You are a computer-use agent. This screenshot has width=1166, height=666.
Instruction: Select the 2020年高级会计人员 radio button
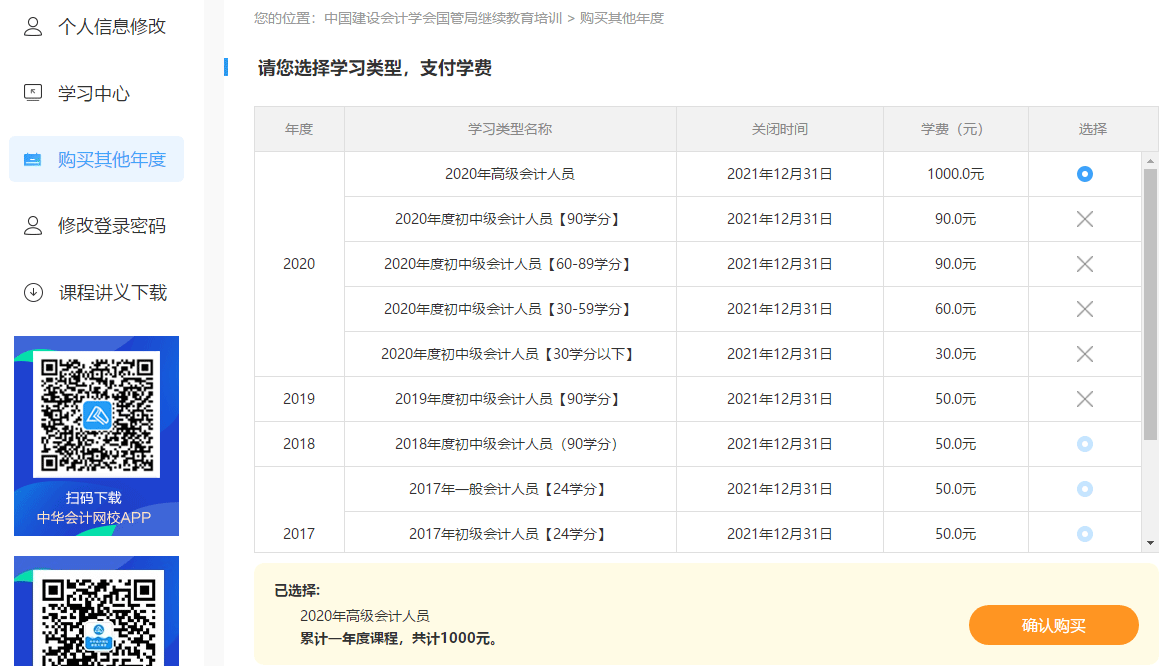(x=1084, y=174)
